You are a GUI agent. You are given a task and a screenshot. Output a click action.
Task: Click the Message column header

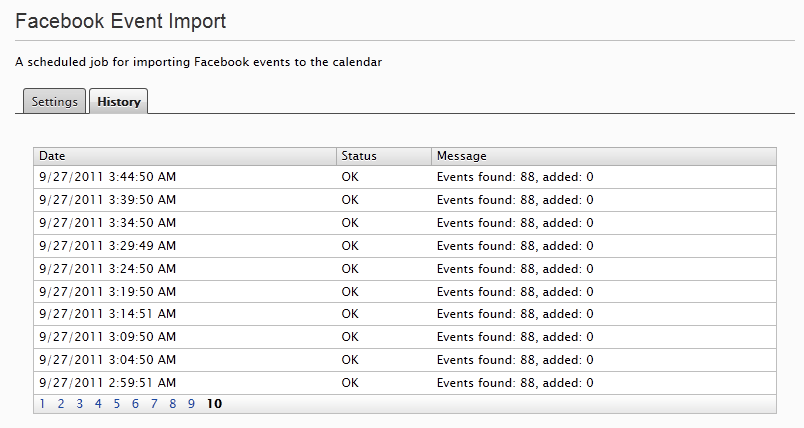pos(462,156)
